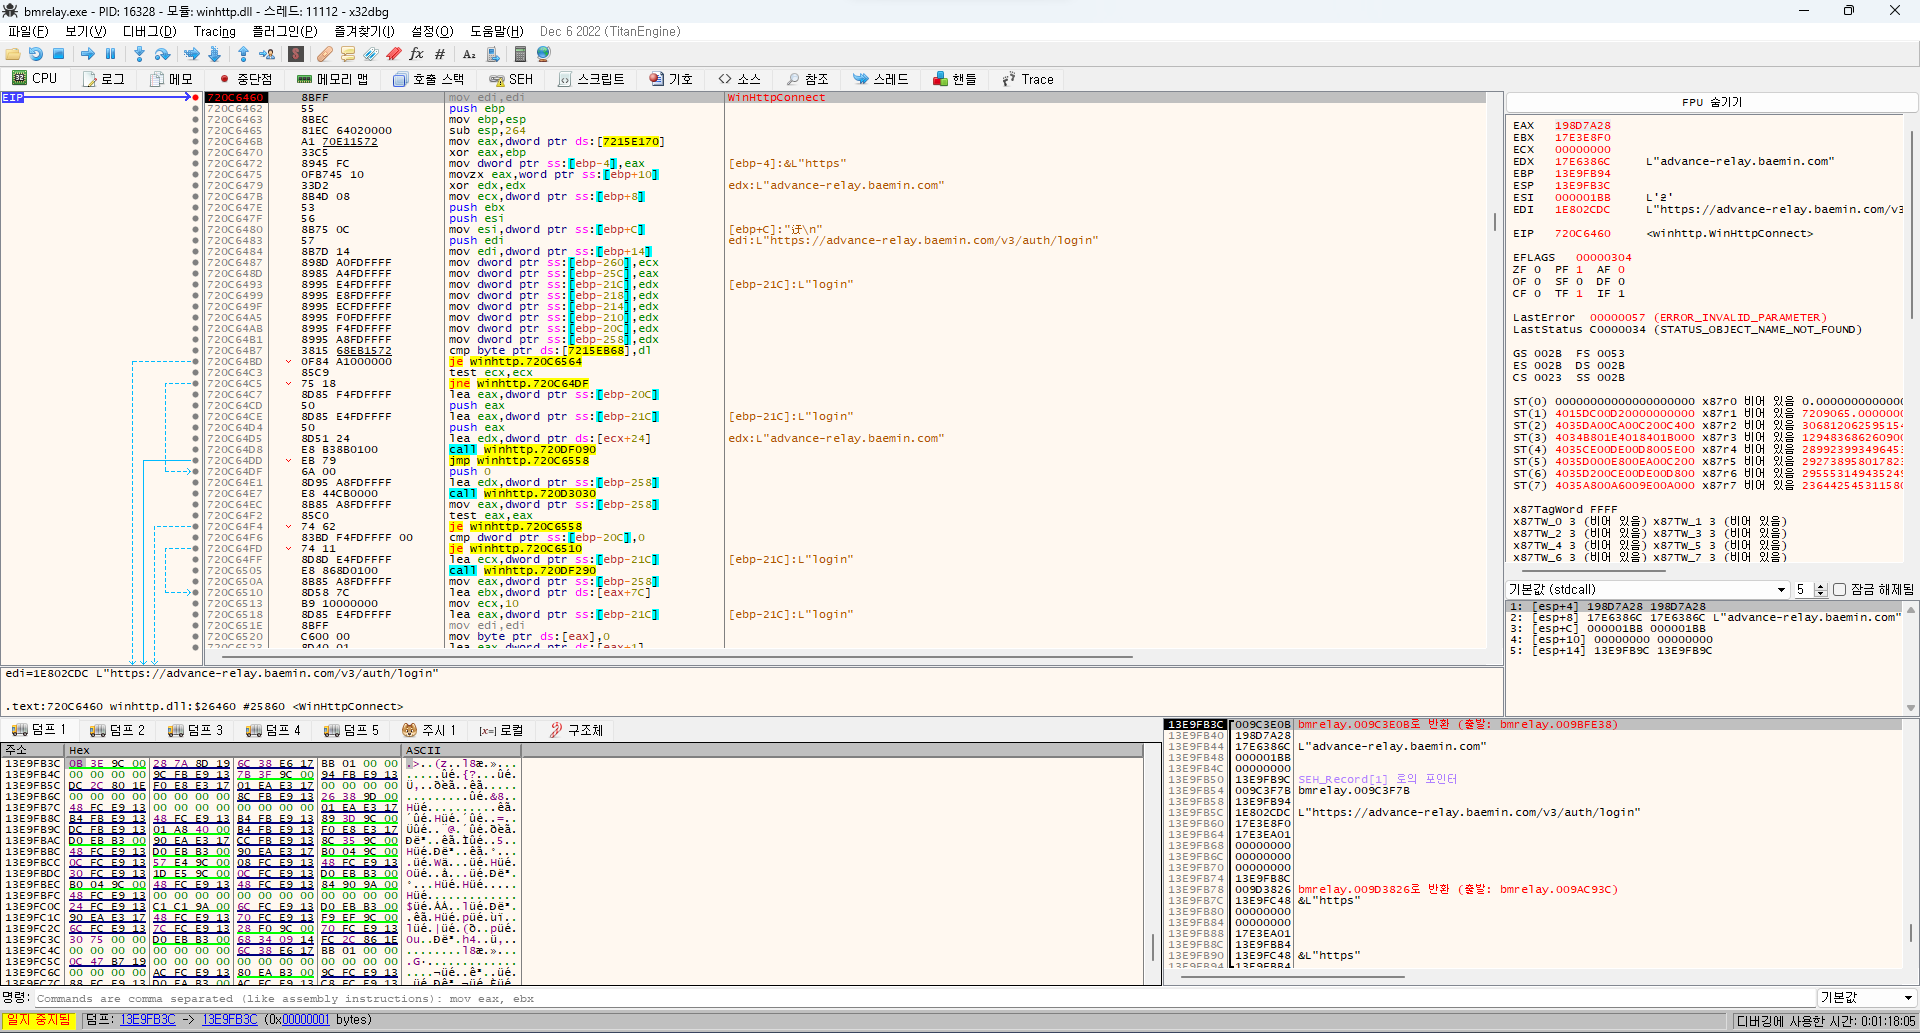
Task: Click the Step Over icon
Action: click(163, 54)
